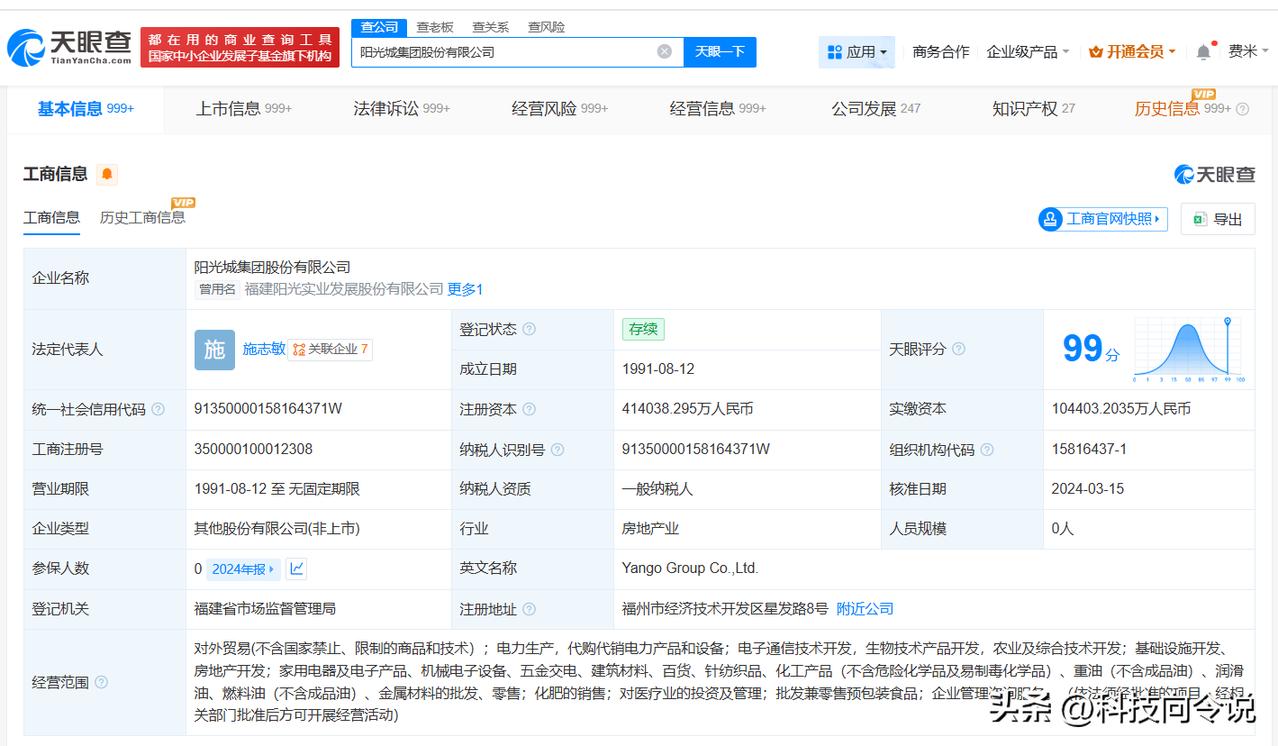
Task: Switch to the 经营信息 tab
Action: coord(717,109)
